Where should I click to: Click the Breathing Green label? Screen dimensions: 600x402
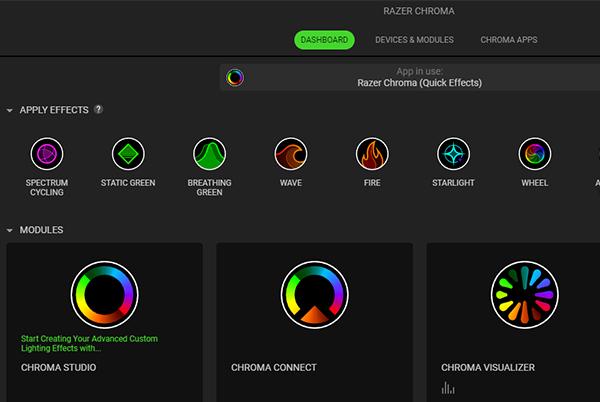[x=209, y=187]
